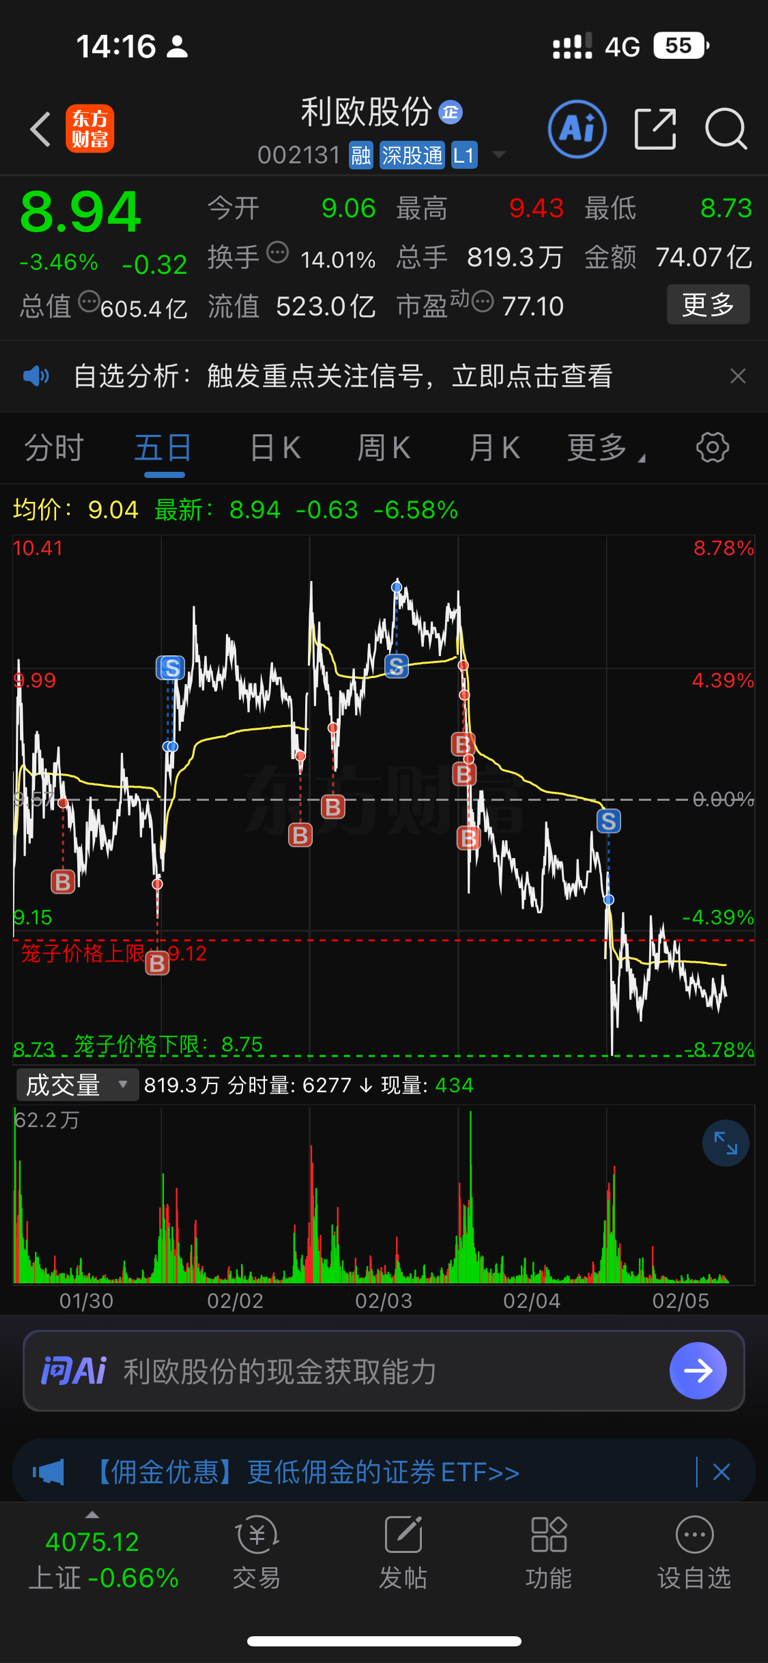Screen dimensions: 768x1663
Task: Tap the 均价 9.04 label
Action: pyautogui.click(x=75, y=510)
